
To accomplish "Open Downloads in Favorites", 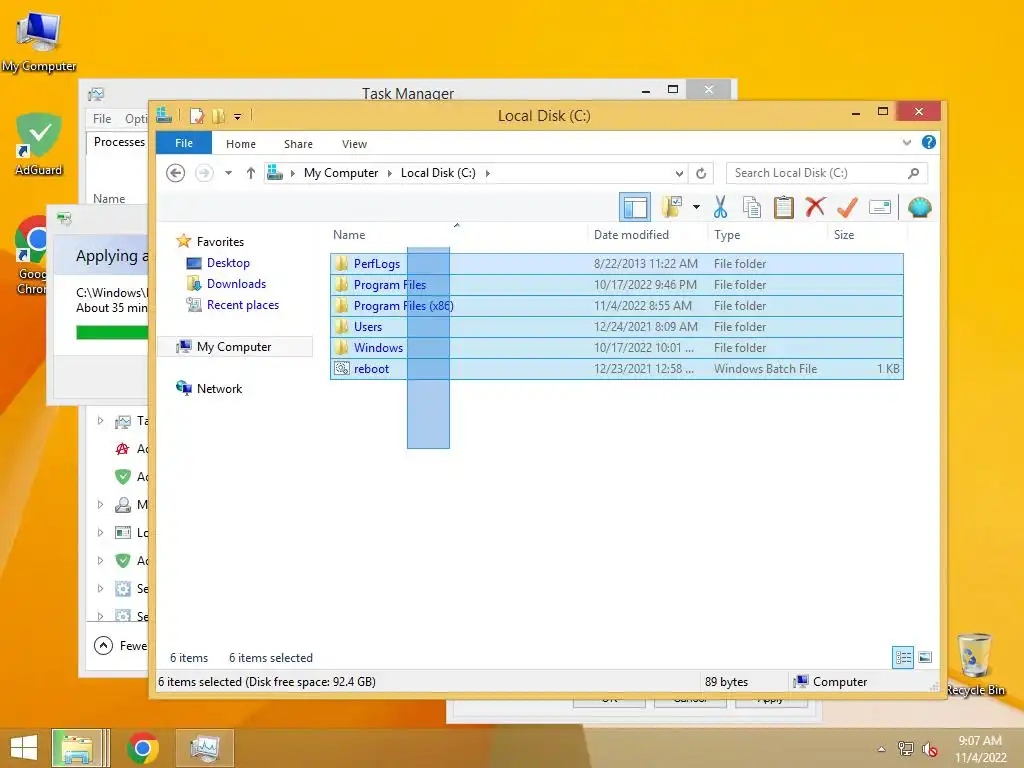I will pos(236,283).
